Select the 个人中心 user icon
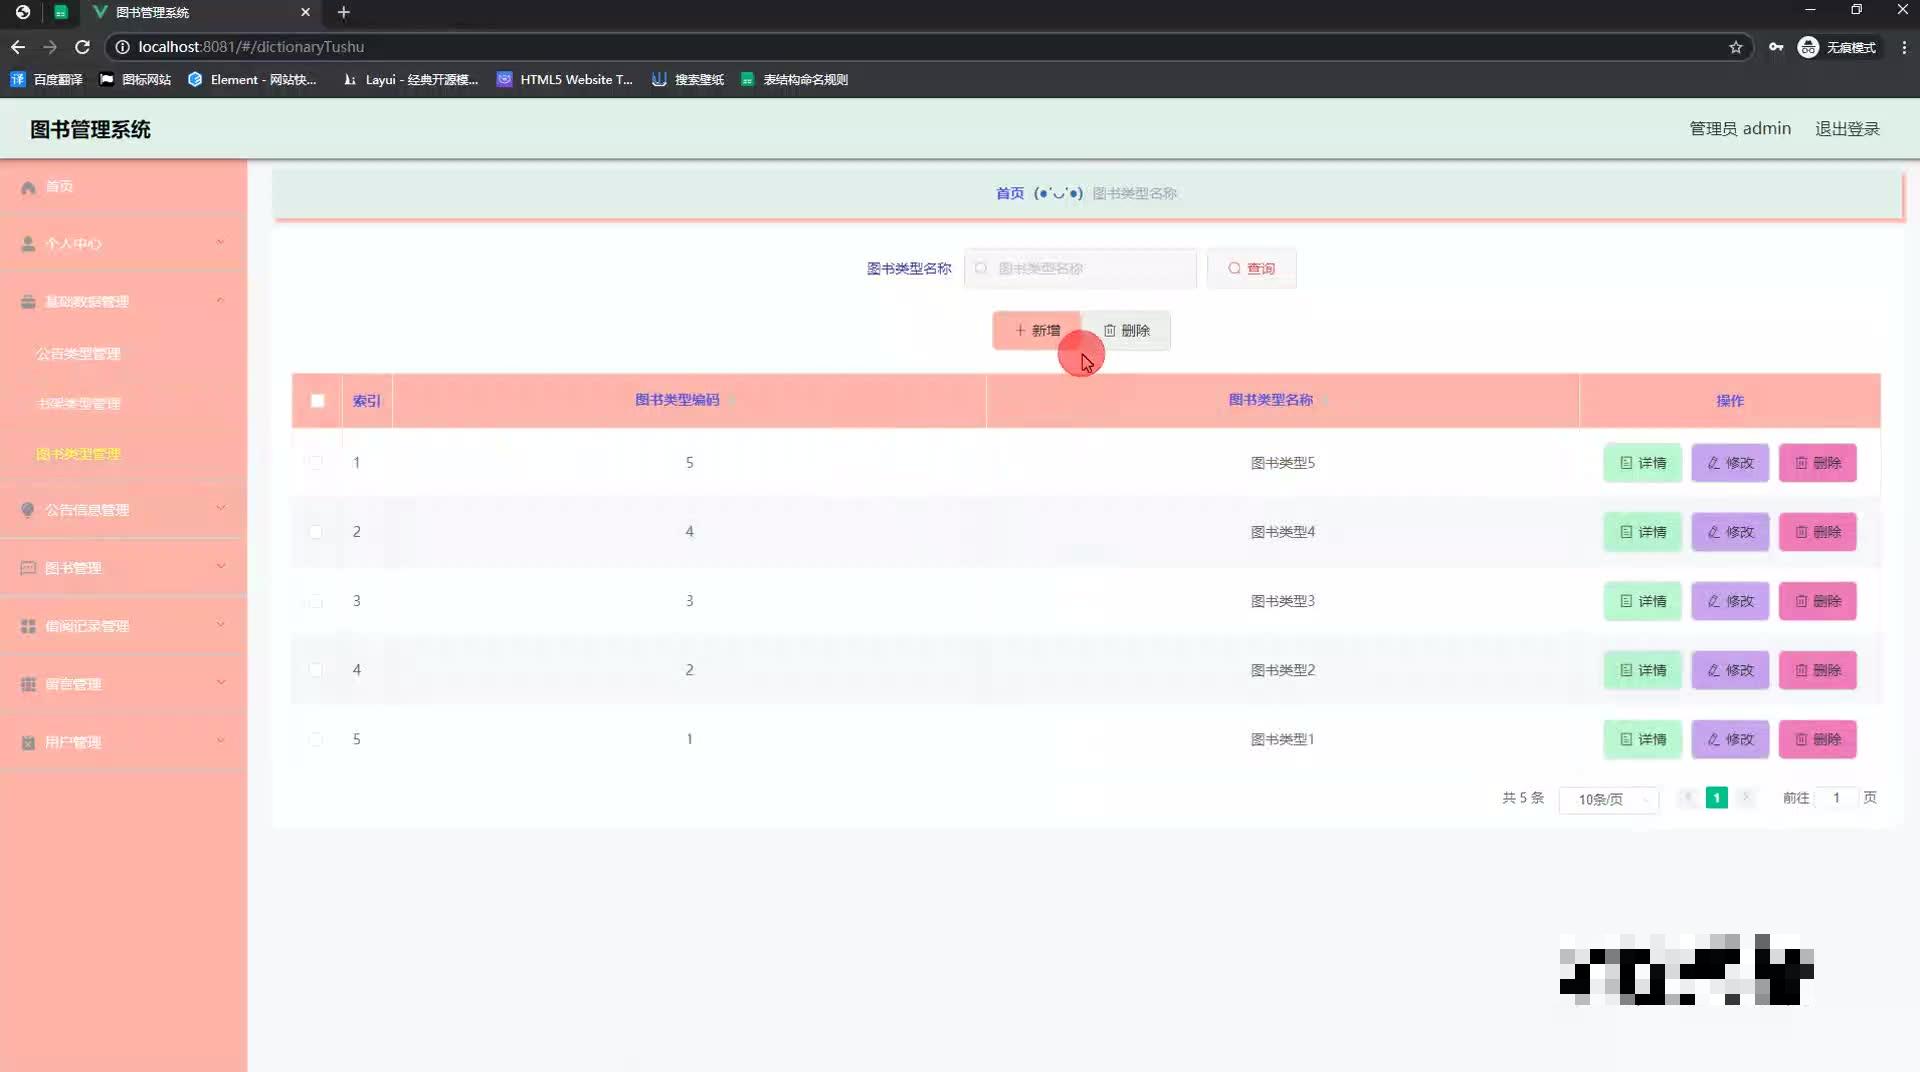 [26, 243]
